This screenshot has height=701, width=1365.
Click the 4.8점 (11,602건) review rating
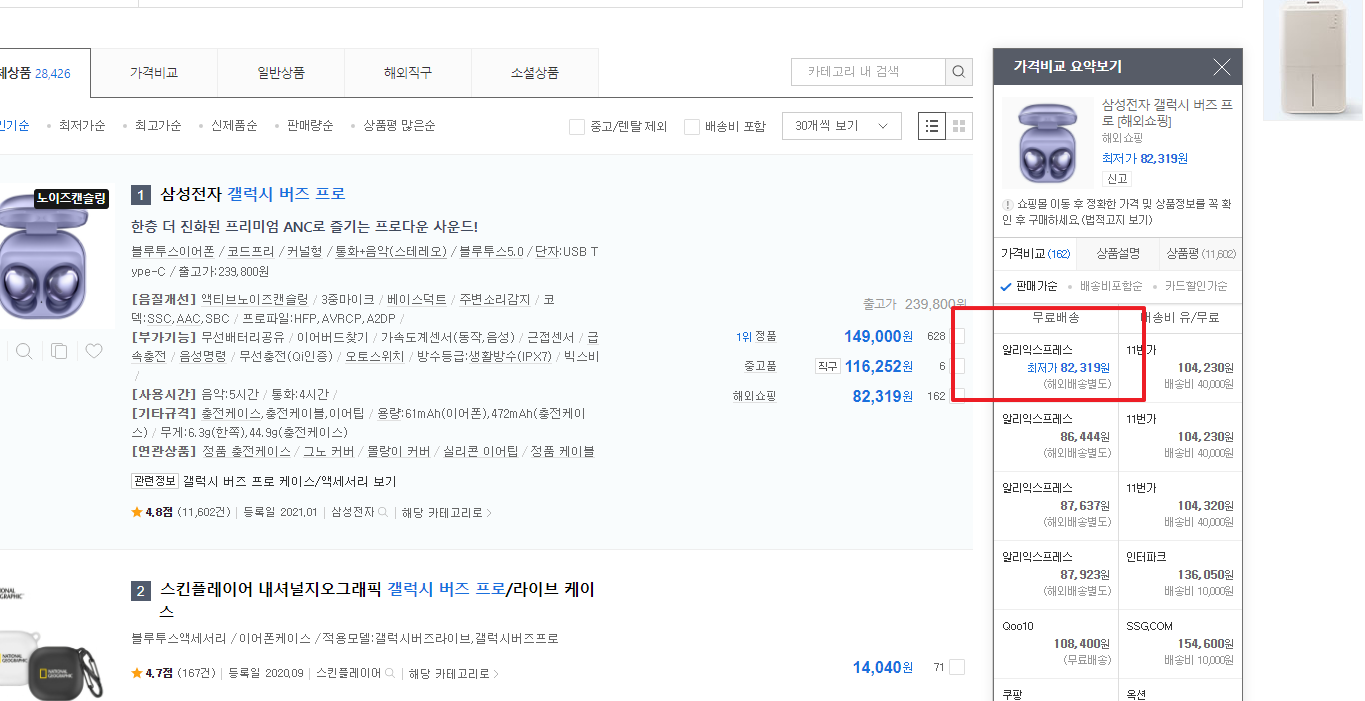182,513
